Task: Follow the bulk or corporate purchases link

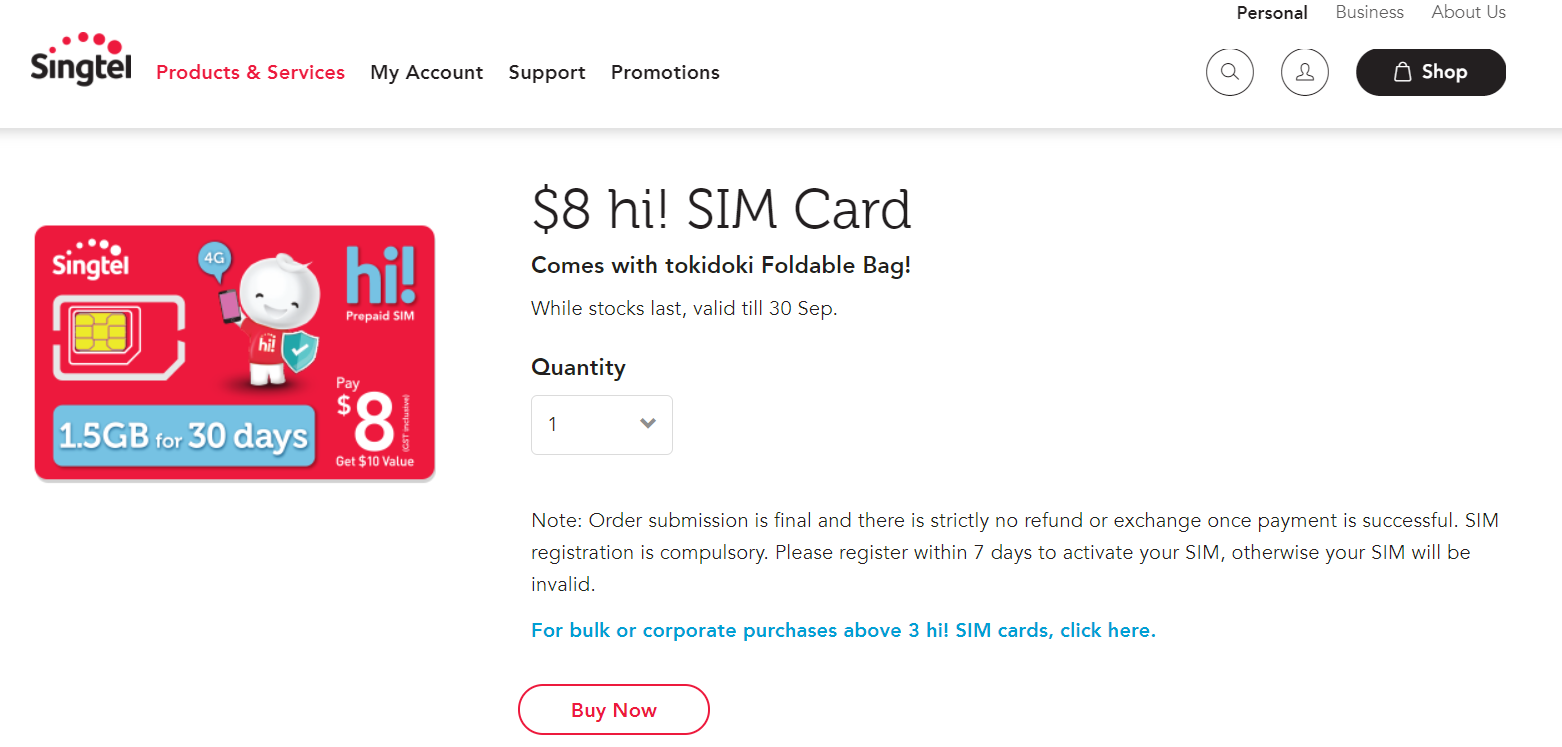Action: (x=843, y=630)
